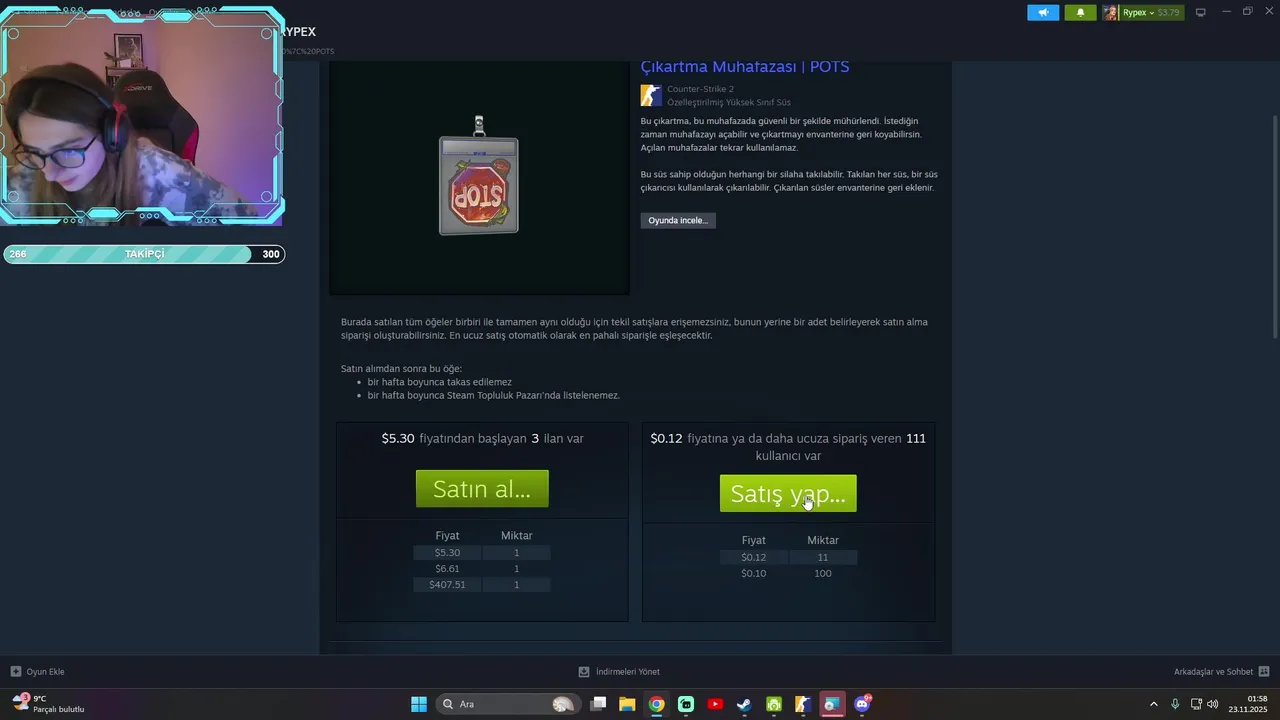This screenshot has width=1280, height=720.
Task: Open the weather widget on taskbar
Action: (49, 704)
